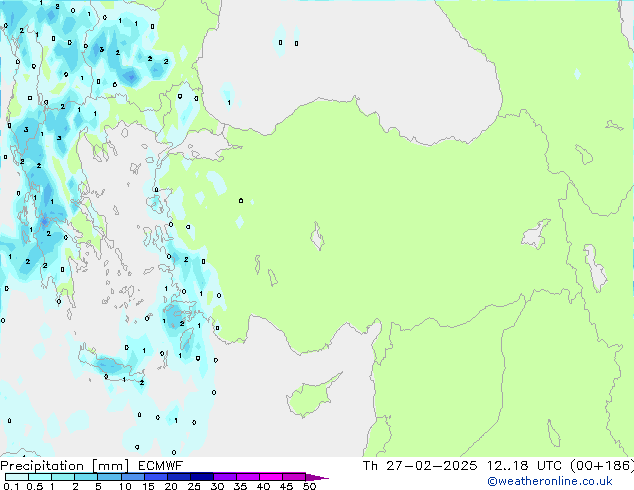634x490 pixels.
Task: Click the 0.5–1 mm legend color box
Action: pos(40,477)
